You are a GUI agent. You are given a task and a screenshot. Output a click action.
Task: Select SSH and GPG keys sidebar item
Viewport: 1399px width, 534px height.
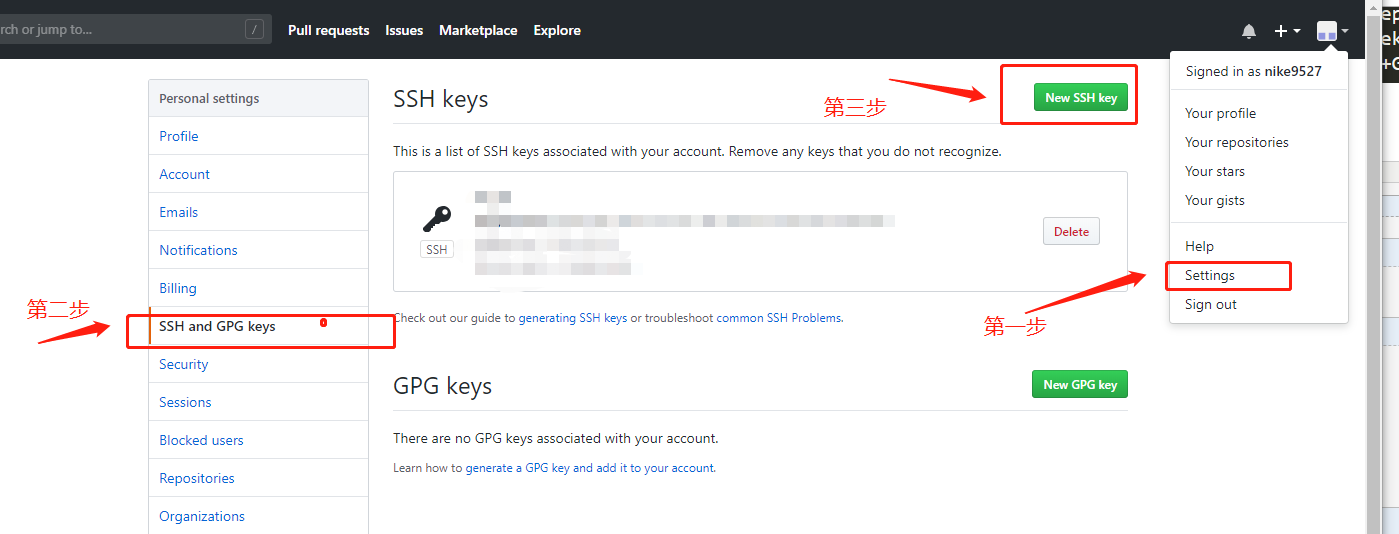pos(258,326)
